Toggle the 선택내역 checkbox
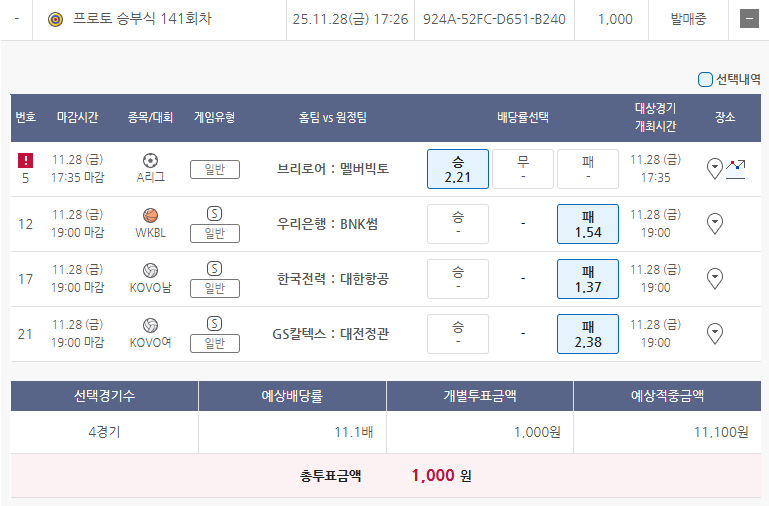Screen dimensions: 769x506 pos(706,79)
